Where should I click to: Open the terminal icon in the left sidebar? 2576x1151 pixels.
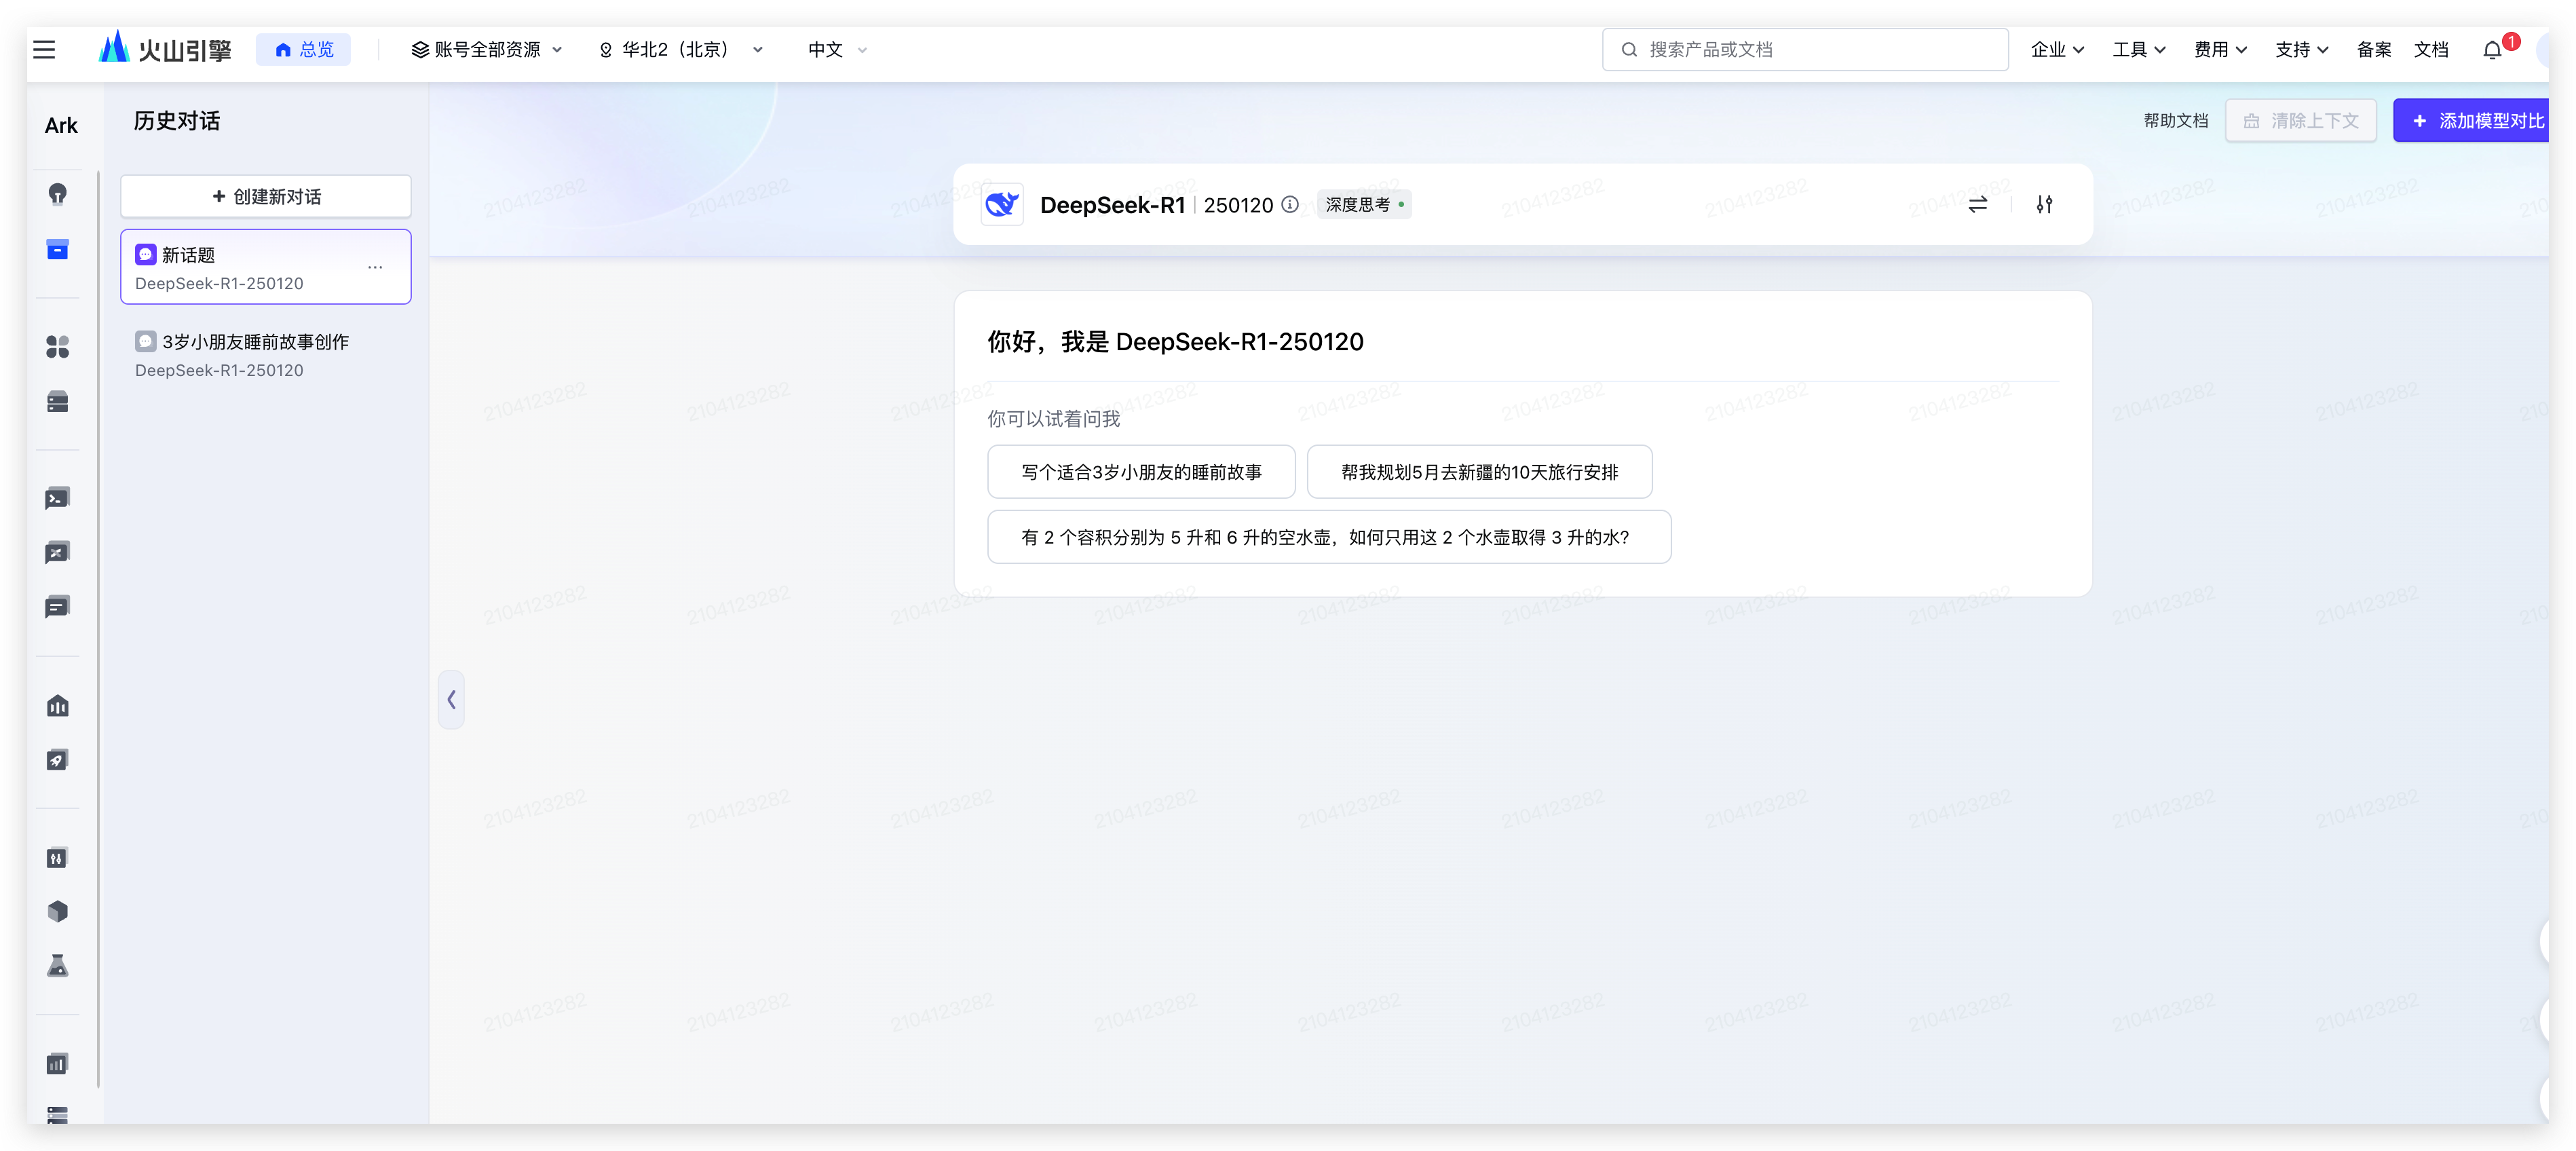coord(58,498)
